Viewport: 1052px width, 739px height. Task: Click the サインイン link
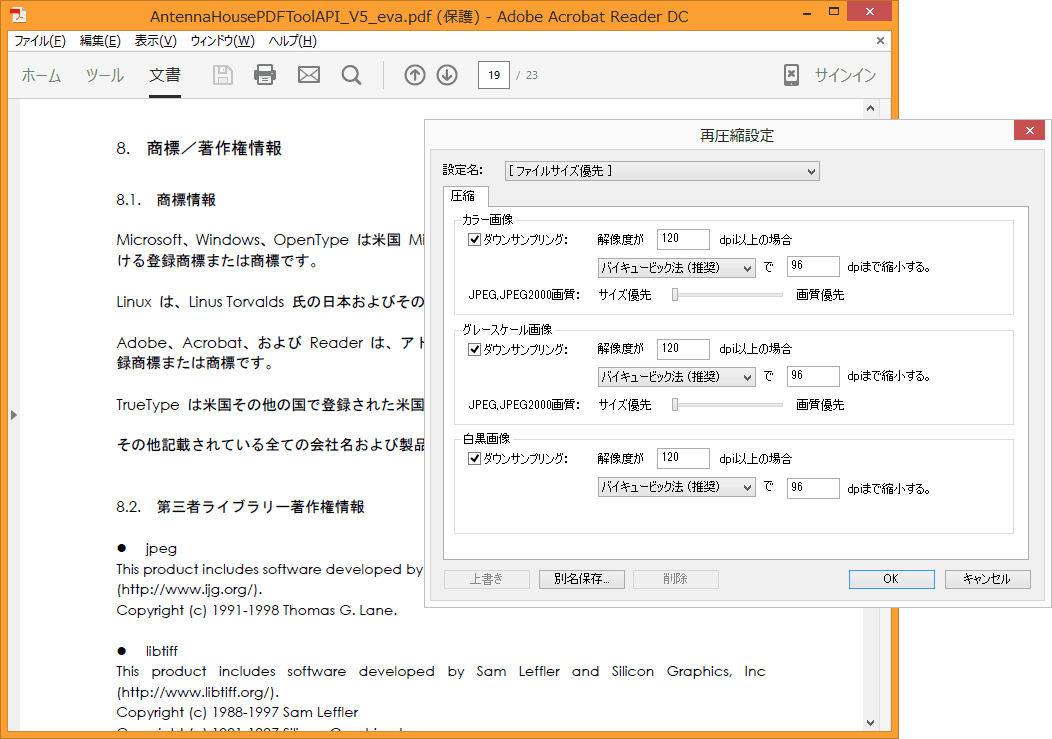point(845,75)
